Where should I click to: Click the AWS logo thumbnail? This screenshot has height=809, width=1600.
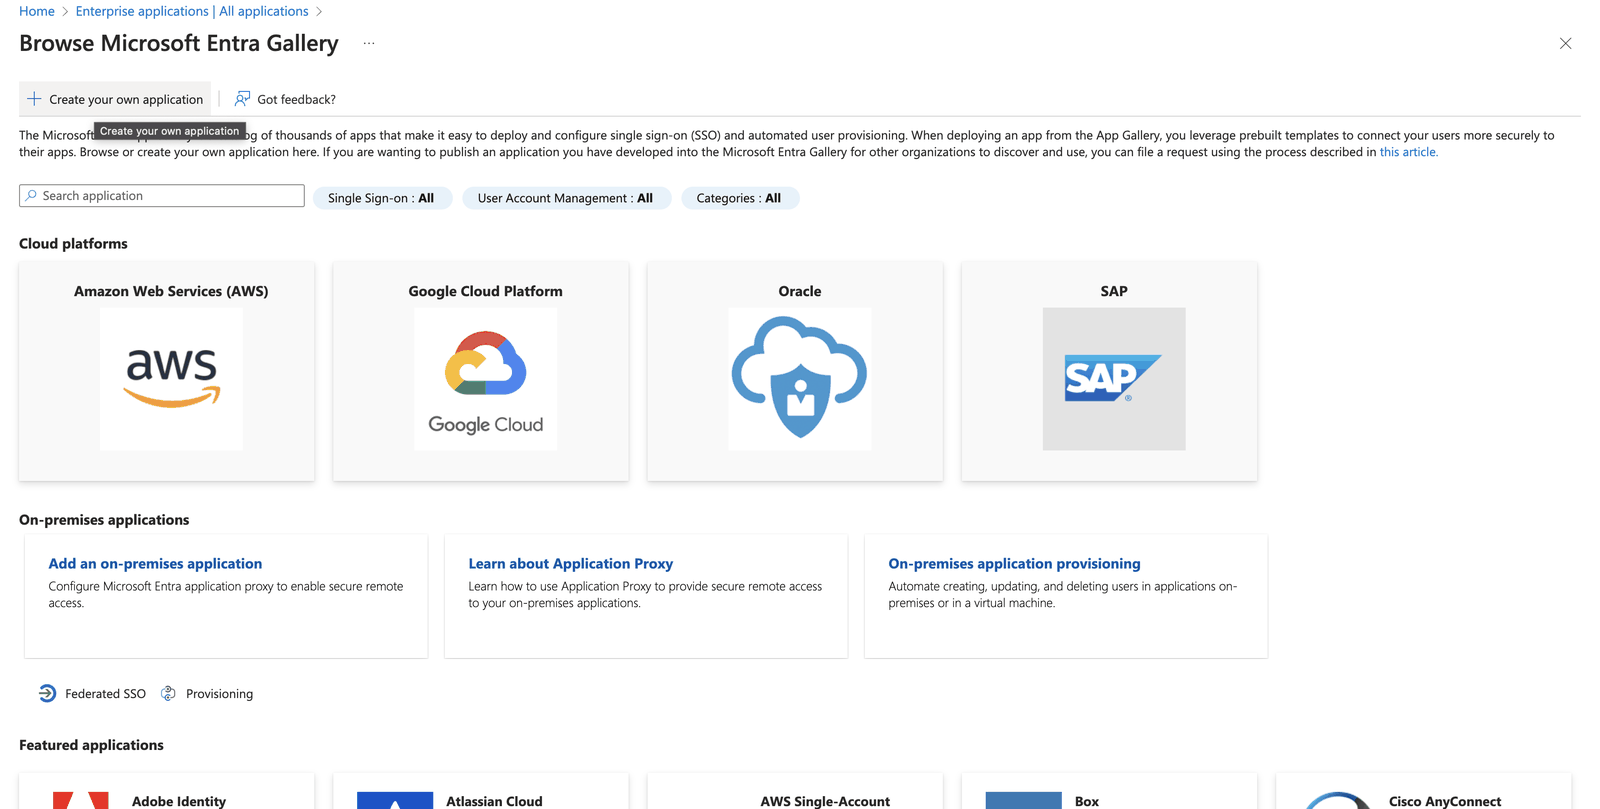pos(171,379)
